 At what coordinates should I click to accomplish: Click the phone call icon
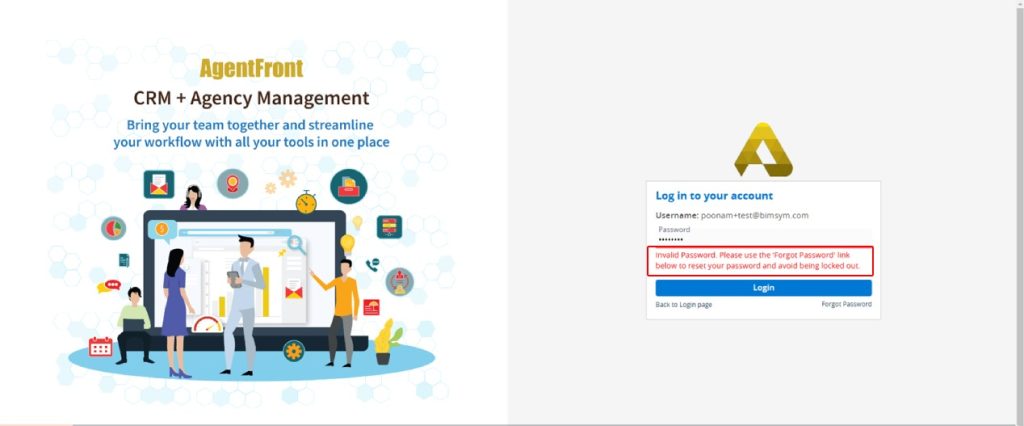pos(373,265)
